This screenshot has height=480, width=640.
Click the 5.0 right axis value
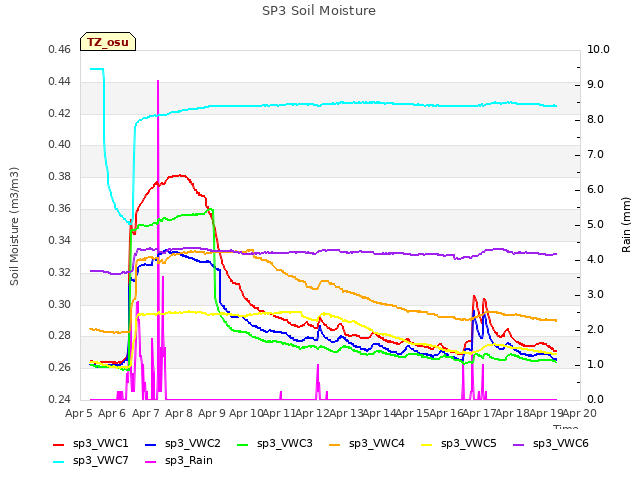tap(596, 225)
